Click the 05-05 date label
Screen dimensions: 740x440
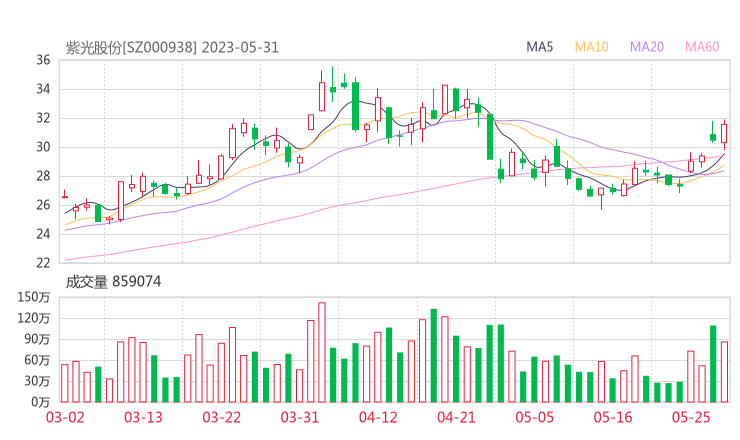point(534,417)
